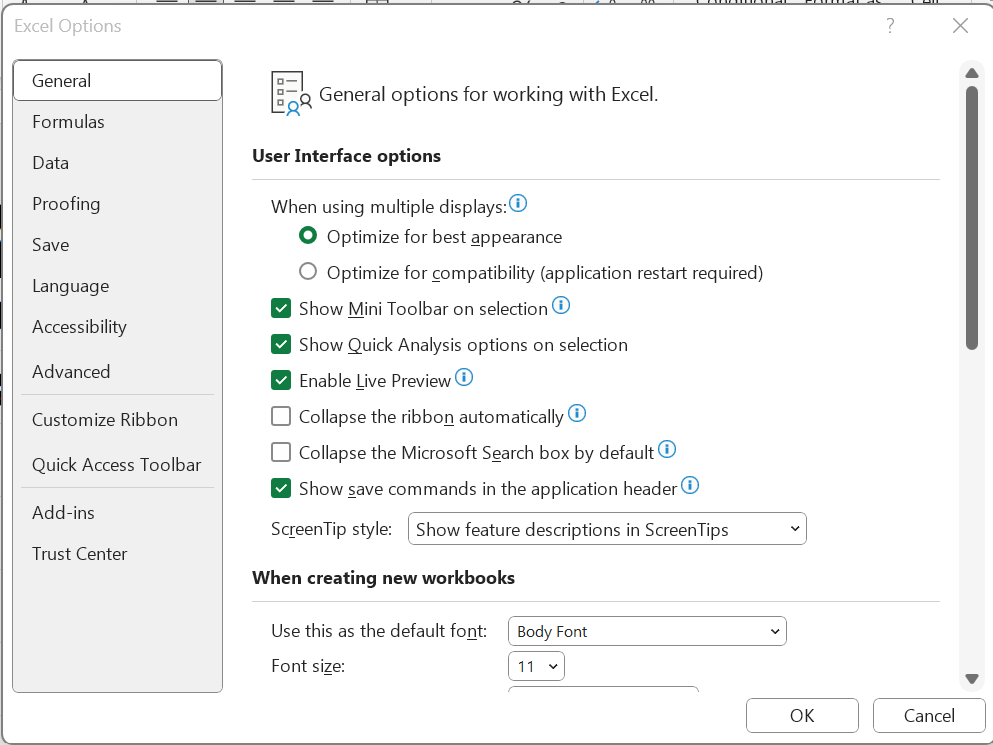Select Optimize for compatibility radio button
Viewport: 993px width, 745px height.
[307, 270]
